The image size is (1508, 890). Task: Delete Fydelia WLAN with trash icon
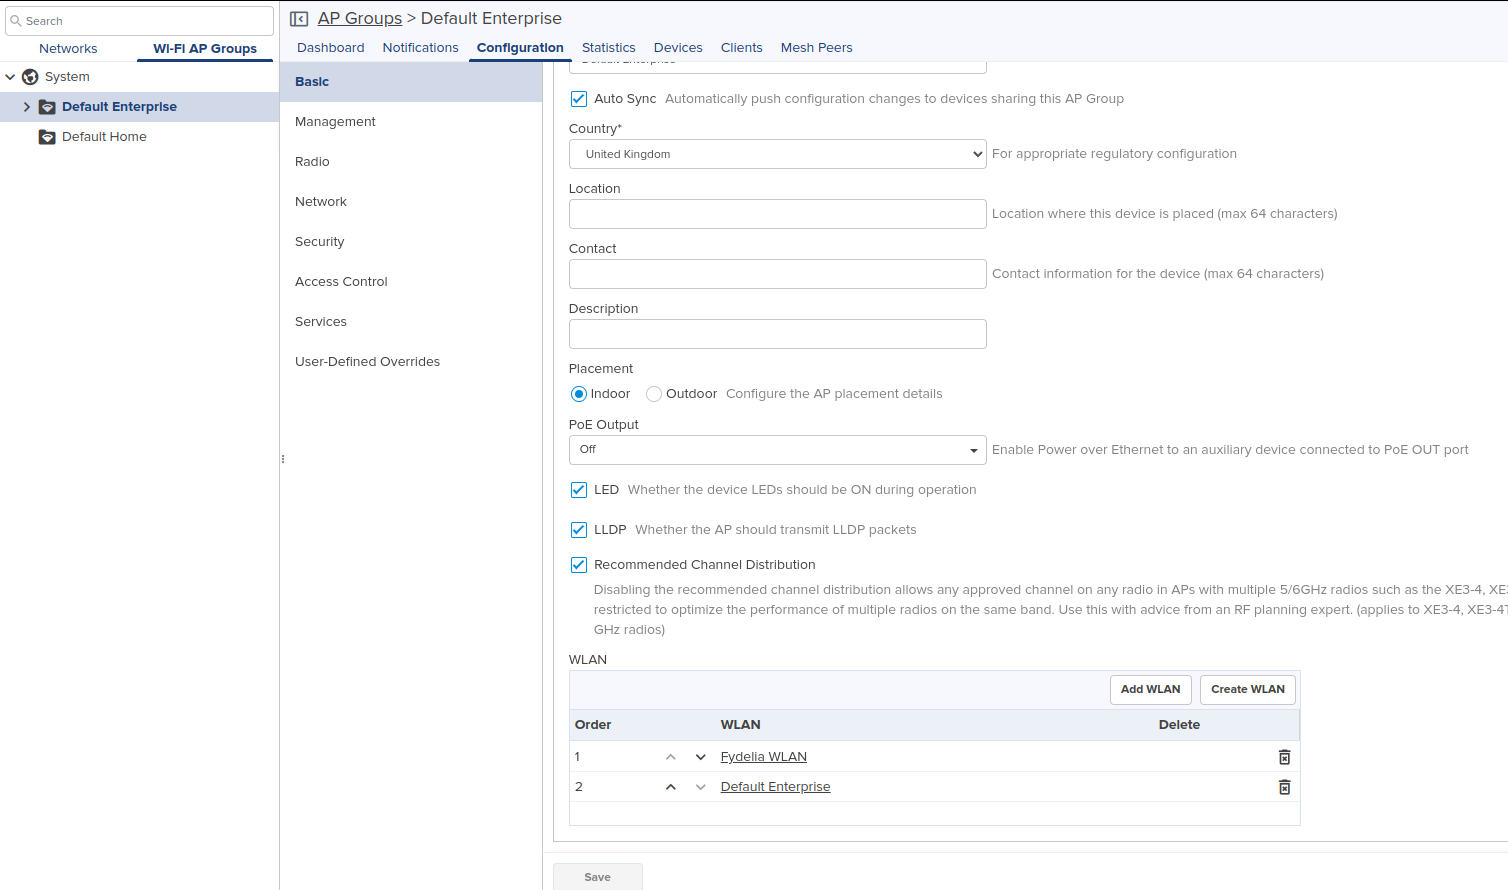coord(1284,757)
